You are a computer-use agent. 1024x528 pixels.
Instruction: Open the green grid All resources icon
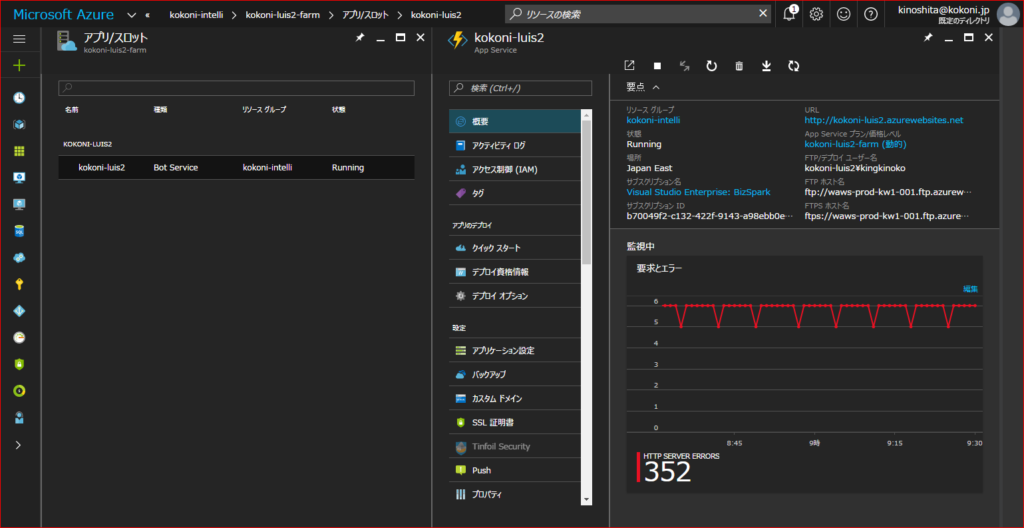coord(19,151)
